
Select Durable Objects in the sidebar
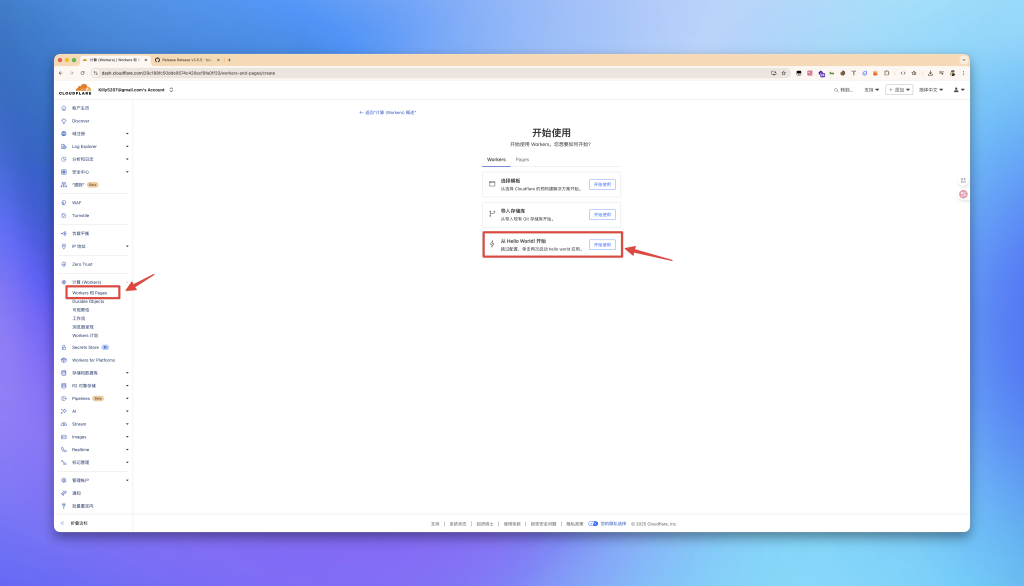pyautogui.click(x=88, y=301)
